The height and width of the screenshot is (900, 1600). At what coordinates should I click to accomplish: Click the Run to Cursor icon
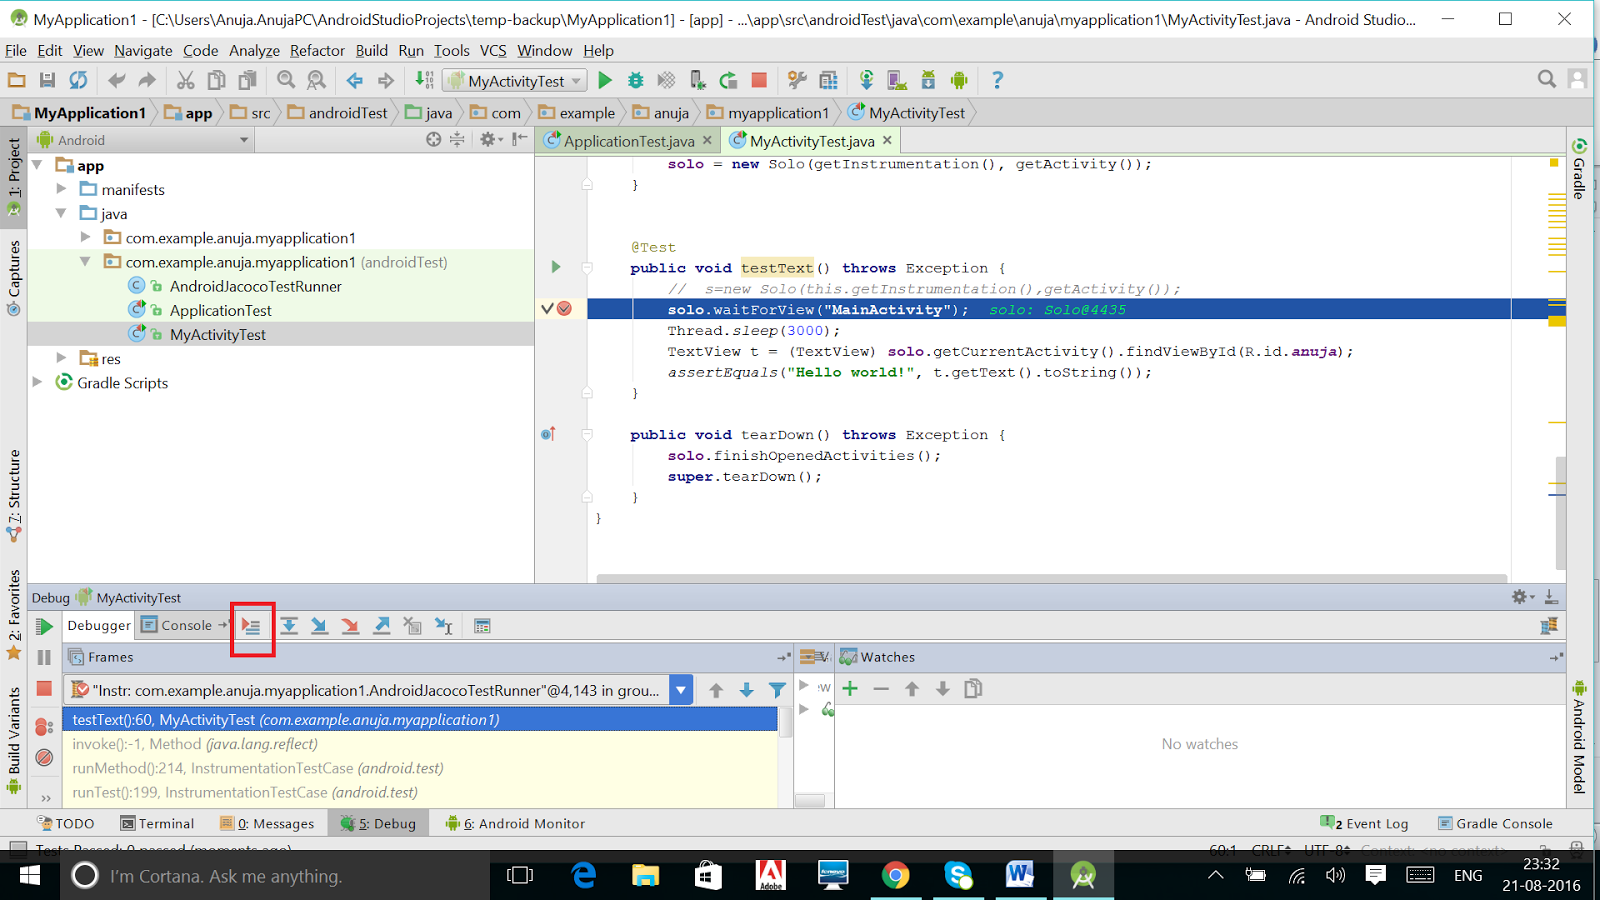point(444,626)
